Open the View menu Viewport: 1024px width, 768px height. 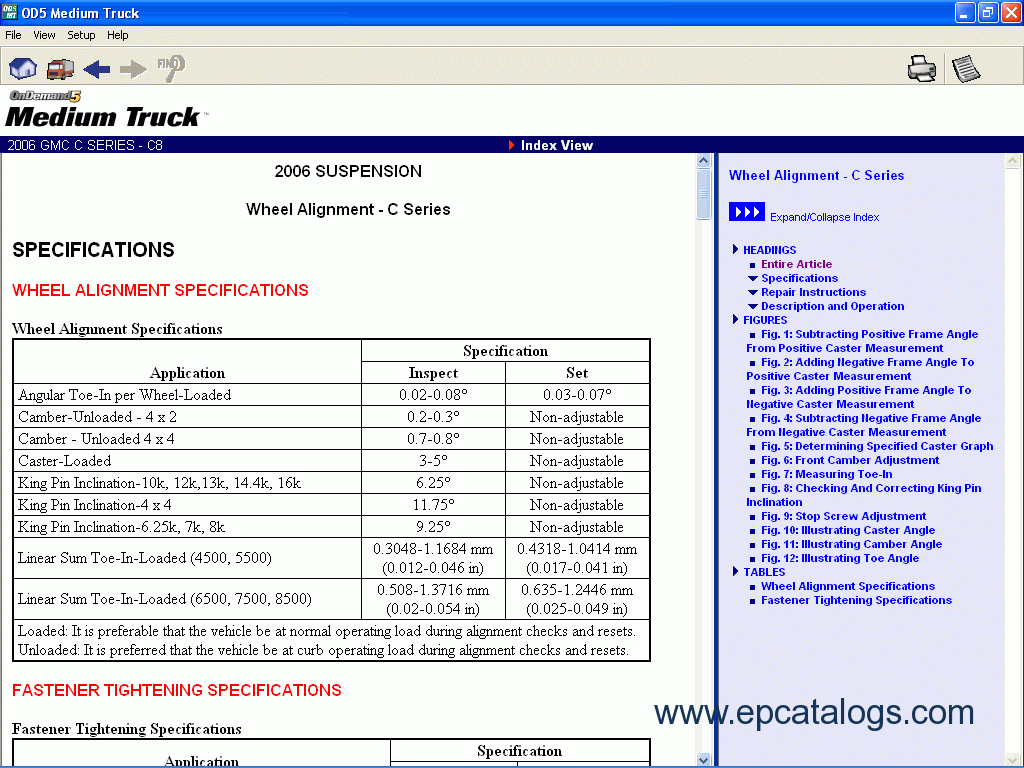click(x=44, y=35)
